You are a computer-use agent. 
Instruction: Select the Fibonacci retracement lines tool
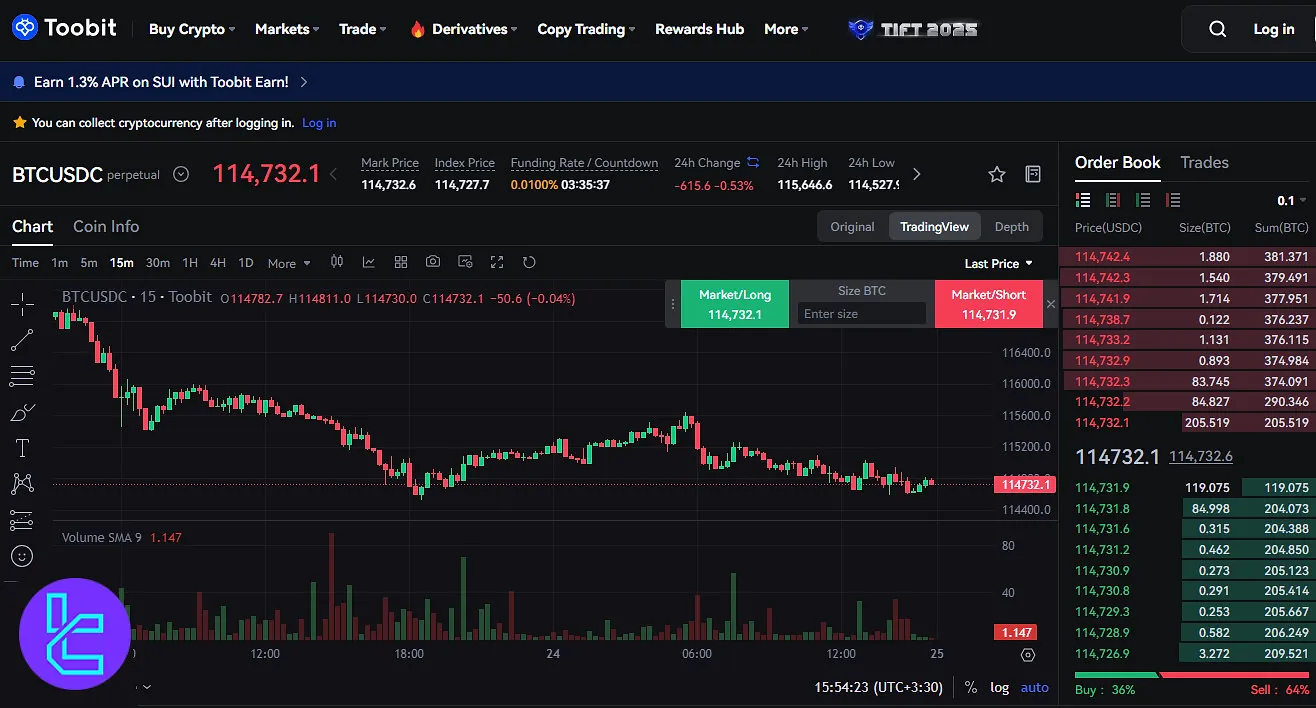[x=22, y=376]
